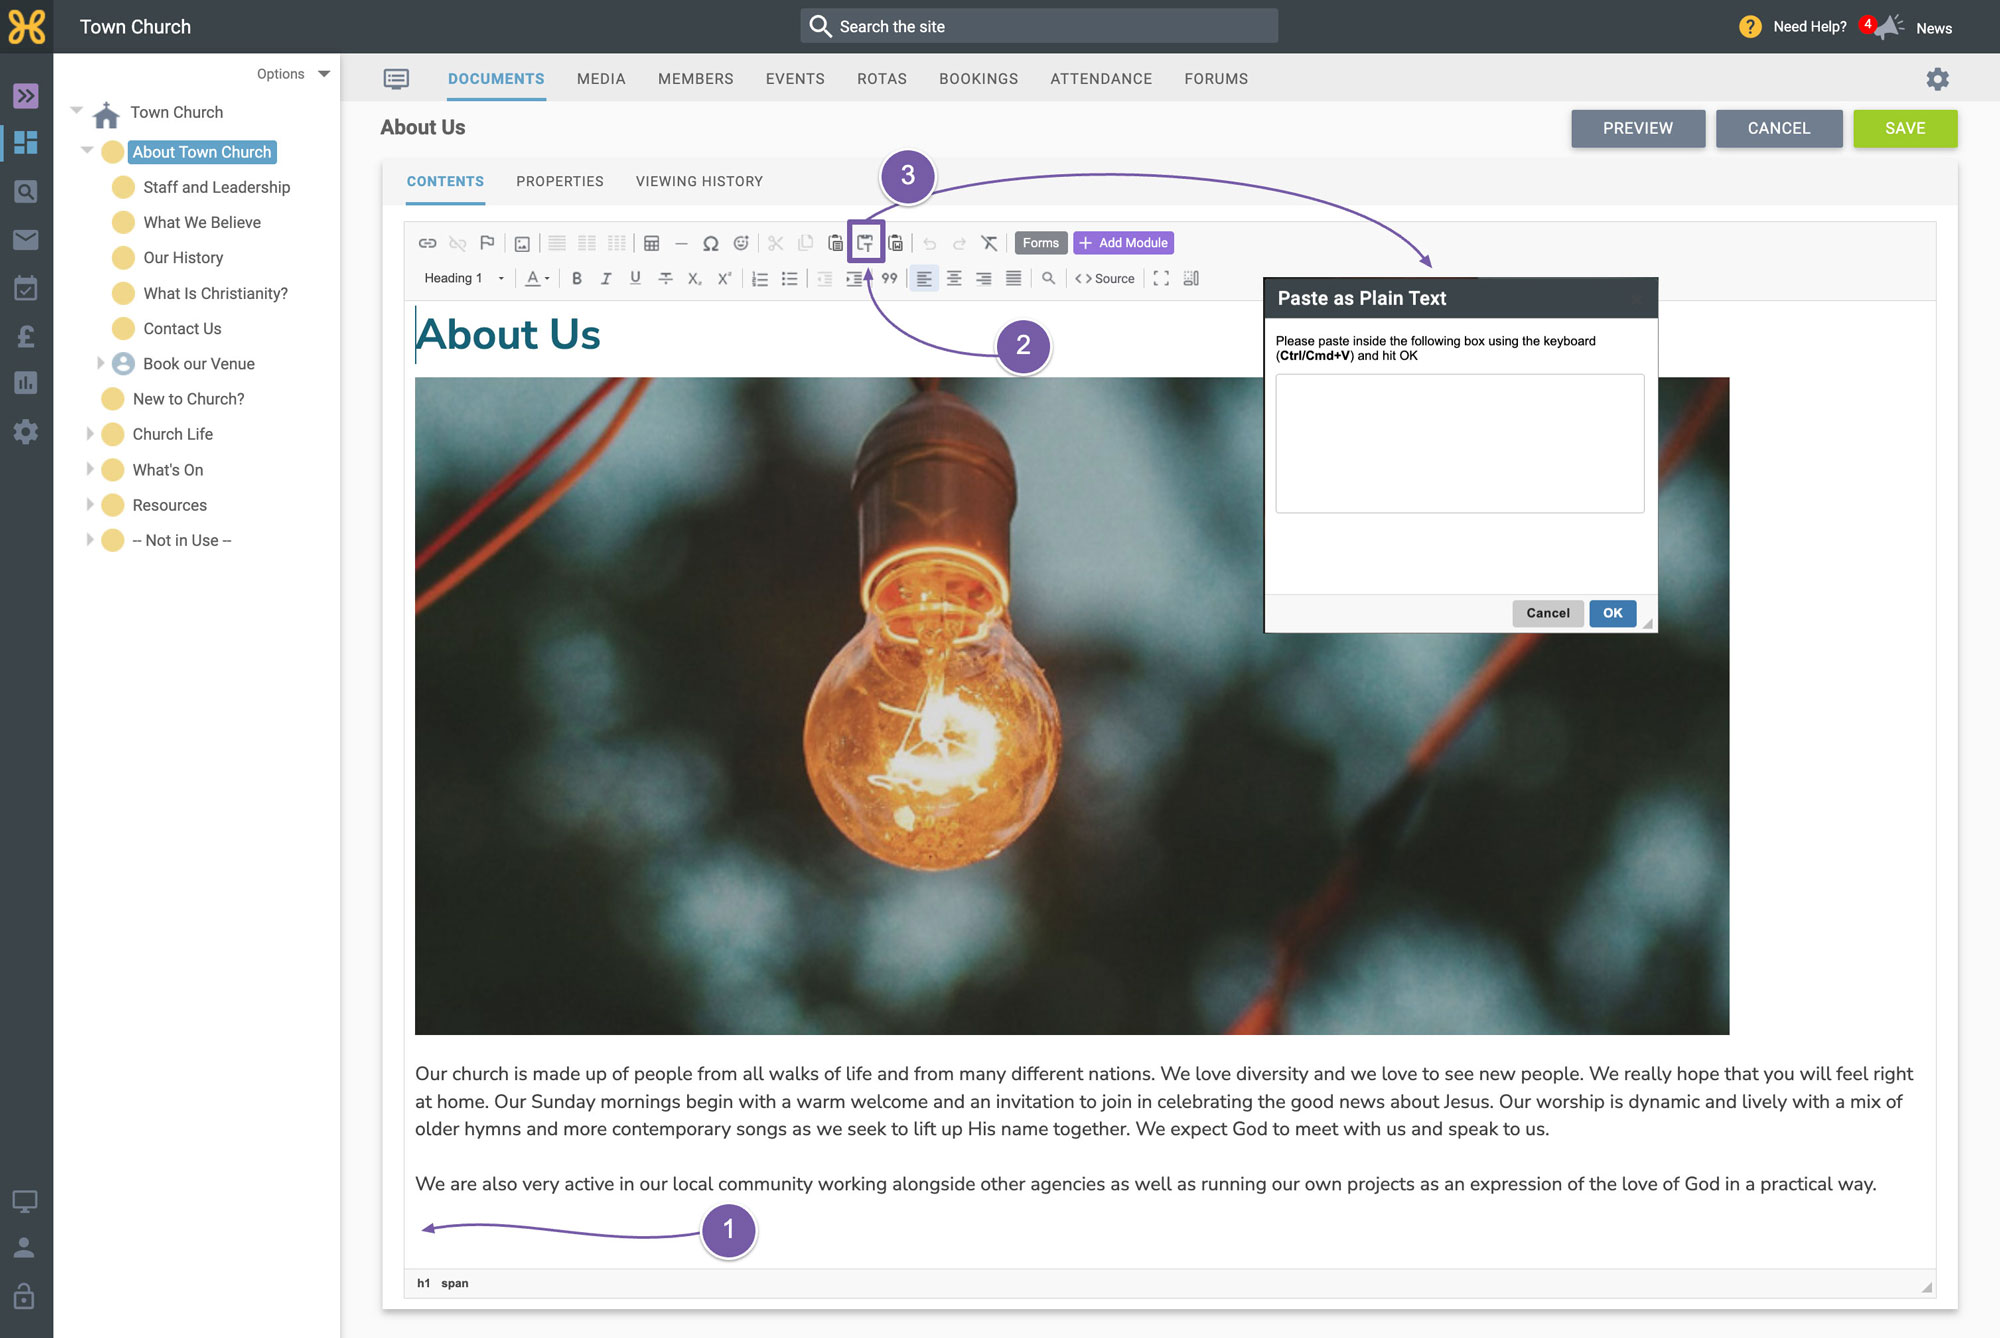Image resolution: width=2000 pixels, height=1338 pixels.
Task: Open the pound sign giving icon
Action: pyautogui.click(x=26, y=336)
